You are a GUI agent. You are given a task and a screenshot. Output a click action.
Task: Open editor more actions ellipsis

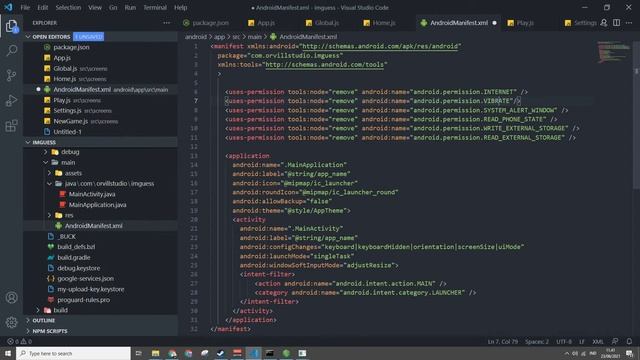point(629,23)
